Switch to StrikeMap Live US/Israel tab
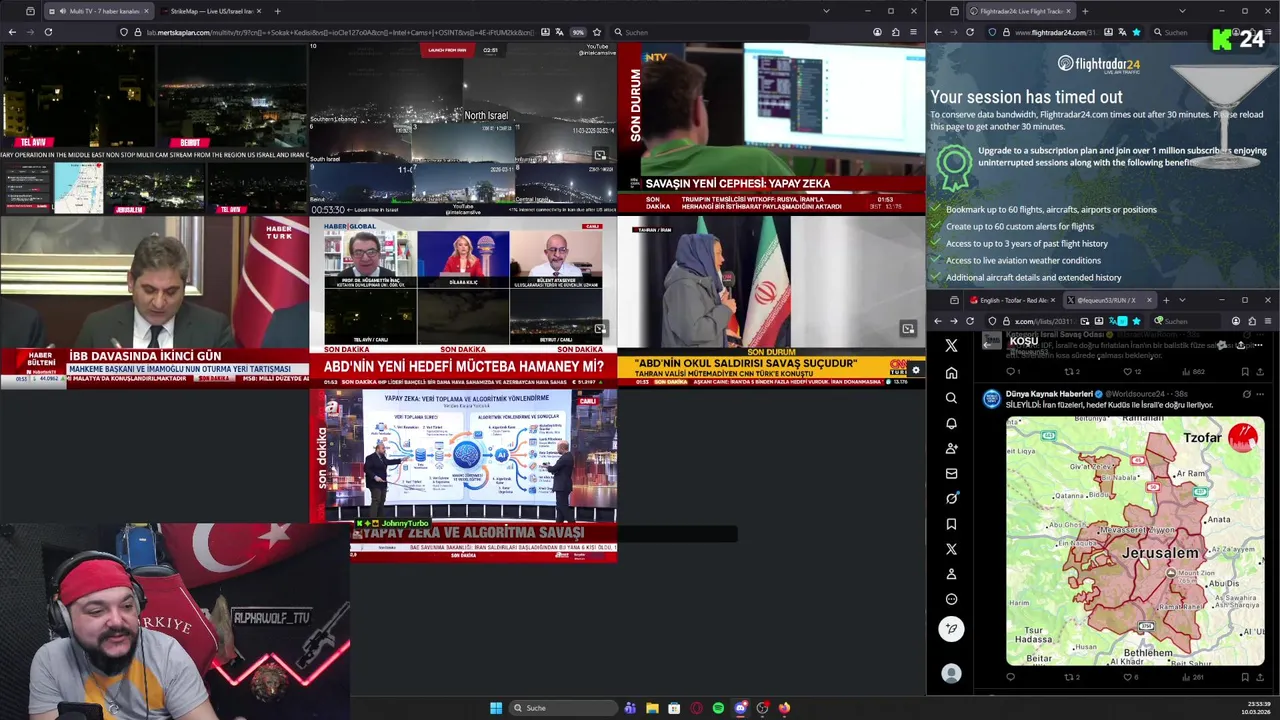Image resolution: width=1280 pixels, height=720 pixels. [x=210, y=11]
